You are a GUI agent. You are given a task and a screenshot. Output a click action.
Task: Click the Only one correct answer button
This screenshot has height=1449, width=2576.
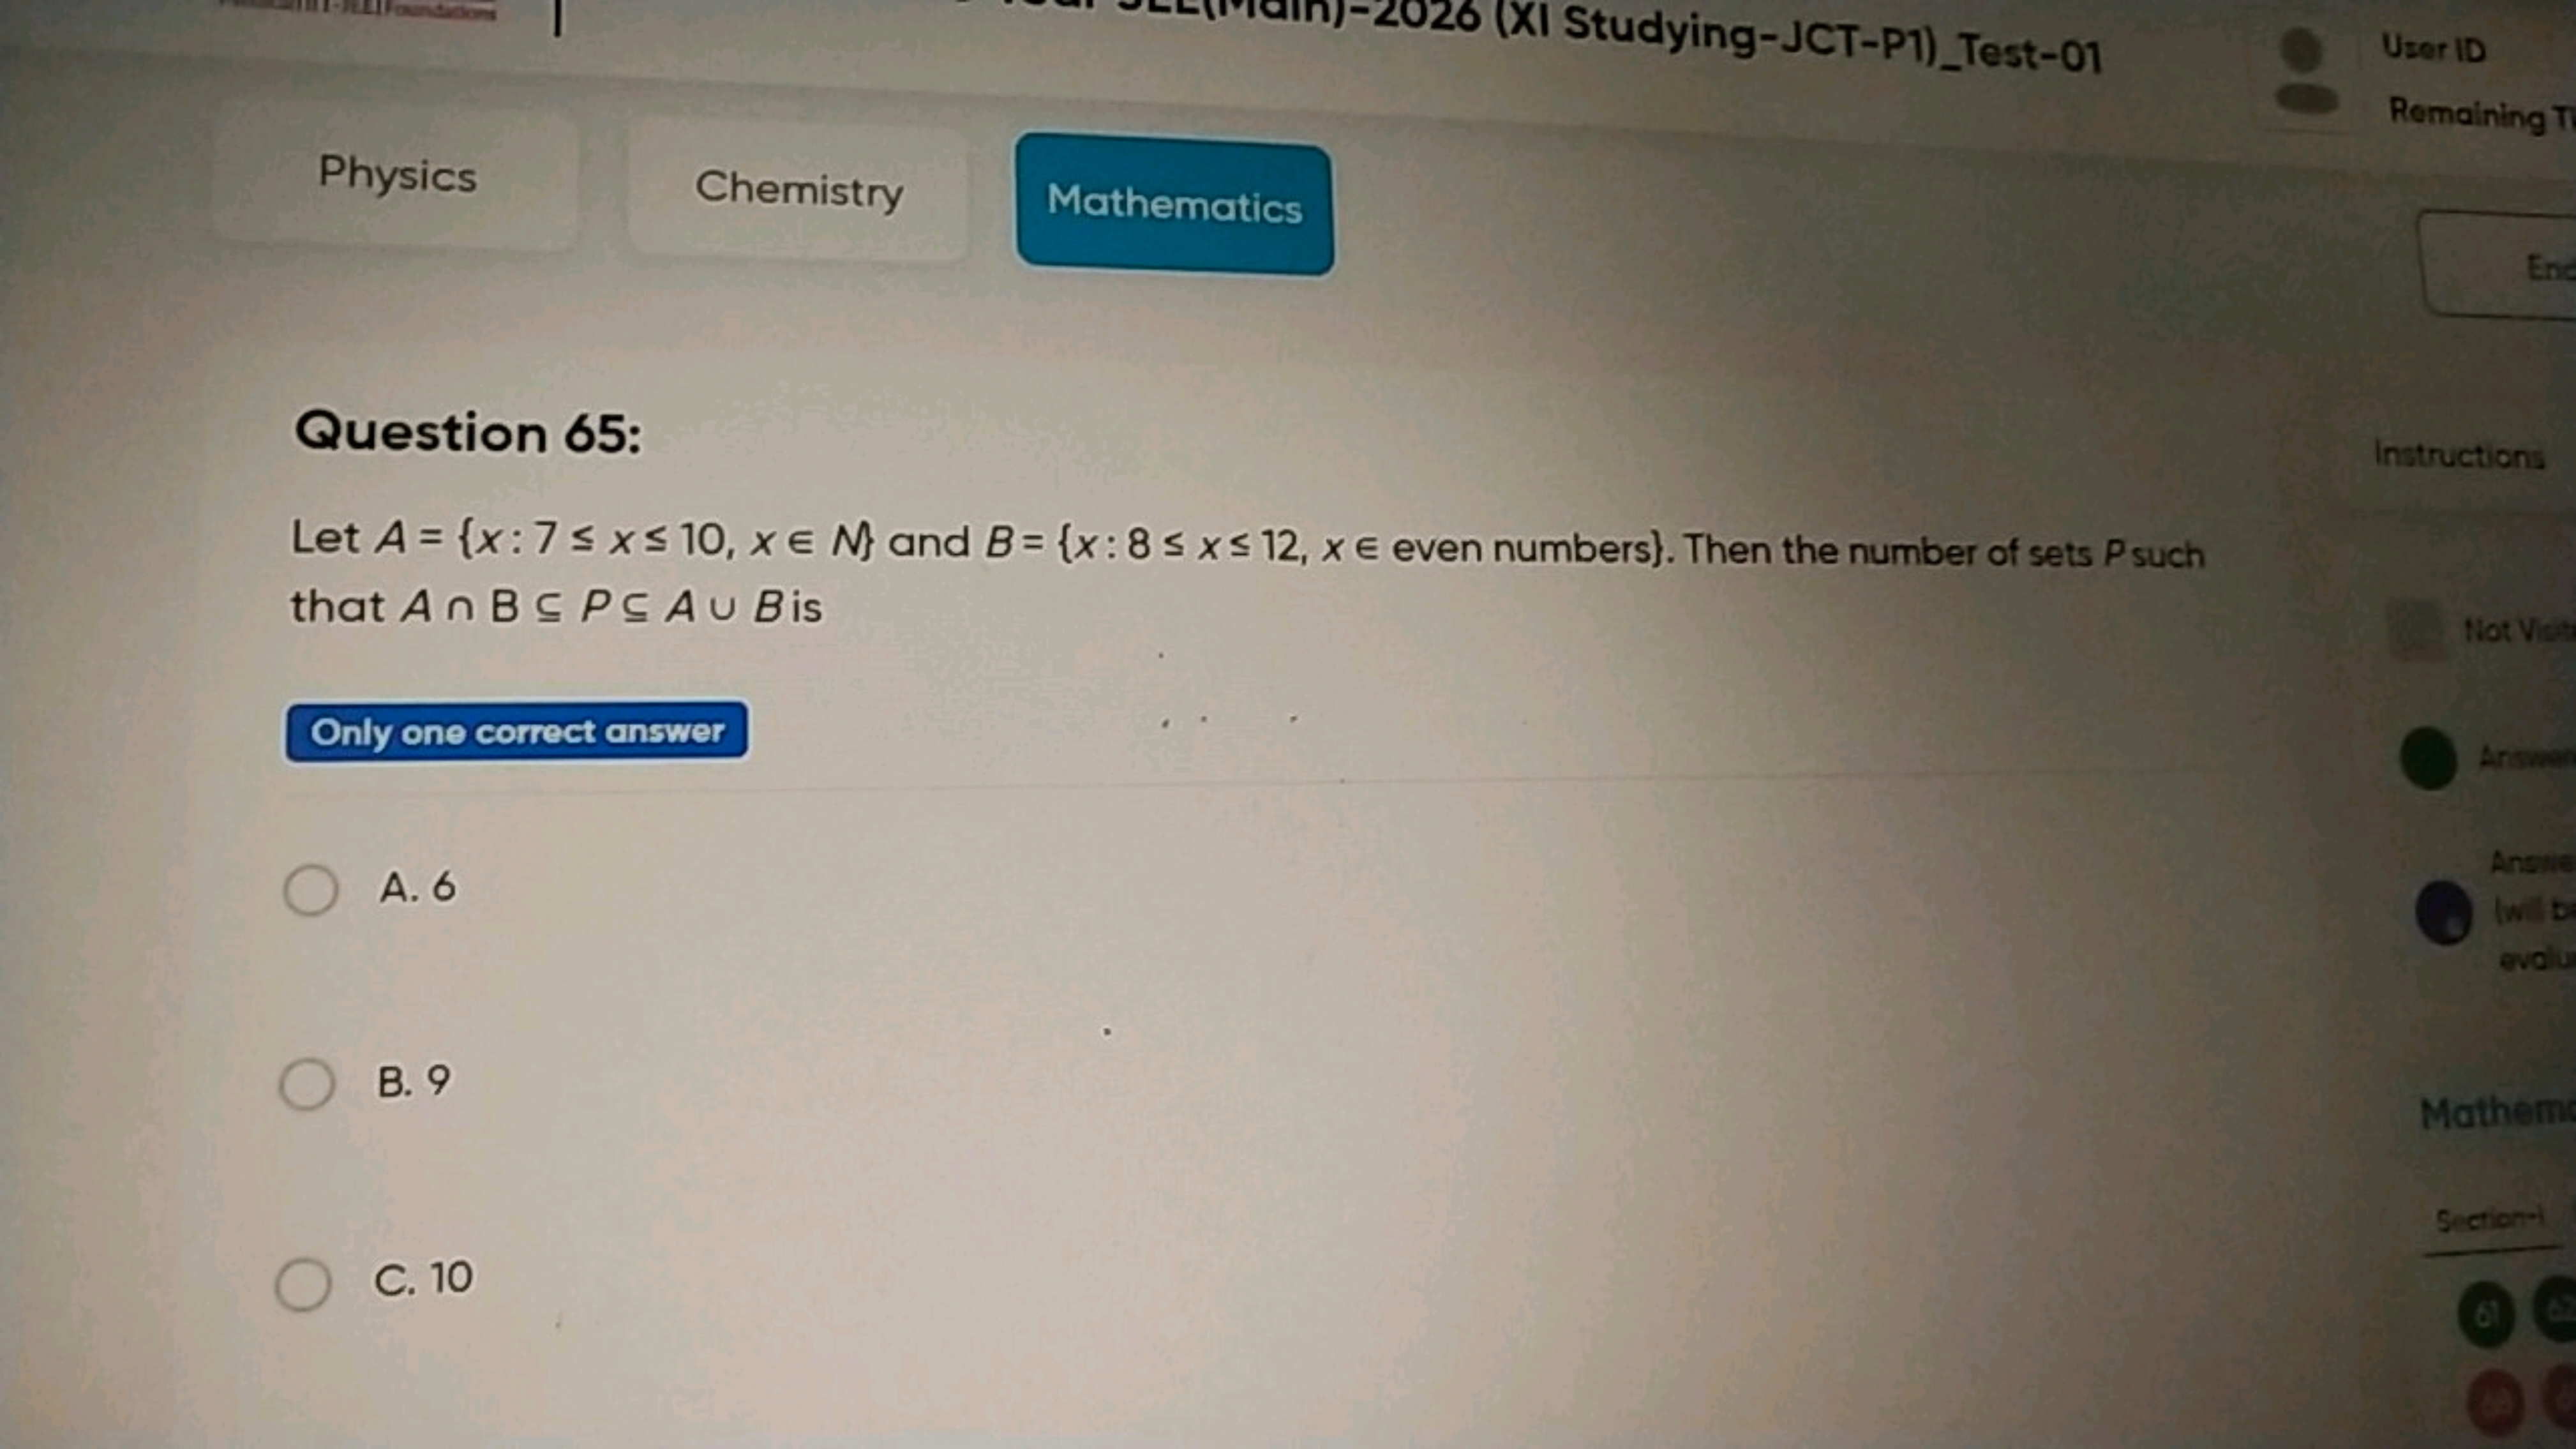pyautogui.click(x=515, y=731)
